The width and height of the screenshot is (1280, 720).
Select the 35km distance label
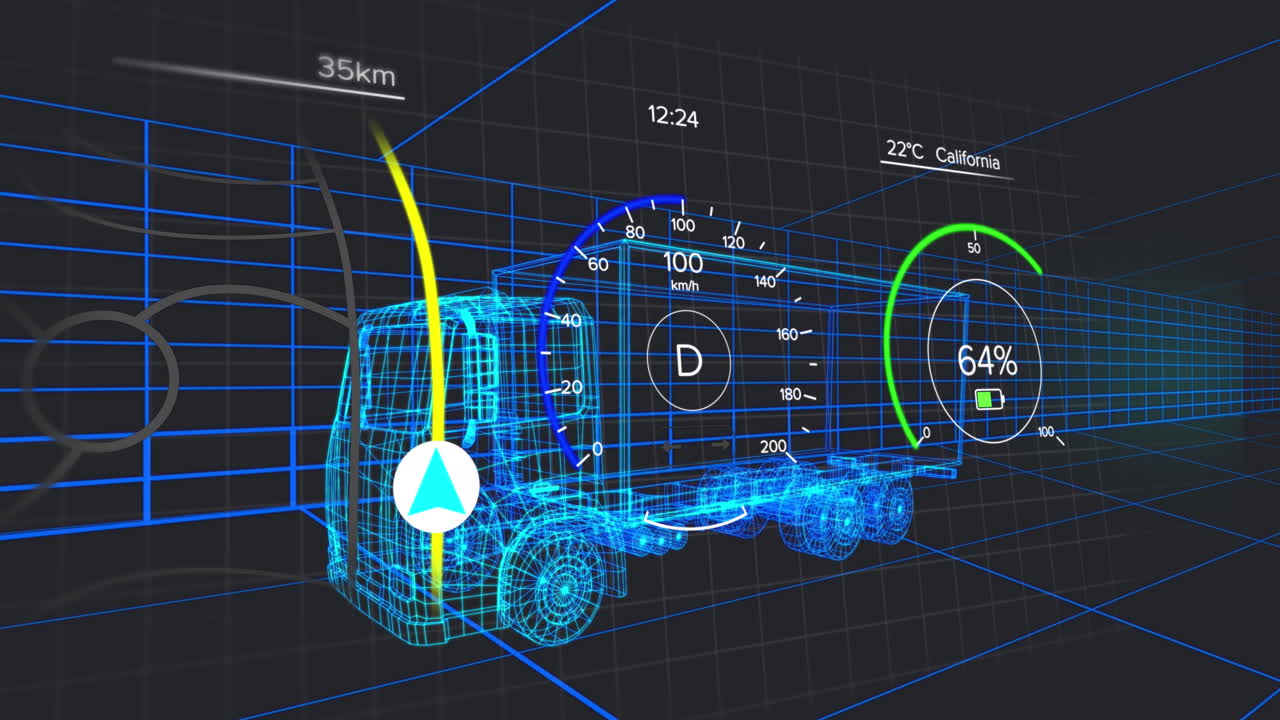[x=356, y=72]
